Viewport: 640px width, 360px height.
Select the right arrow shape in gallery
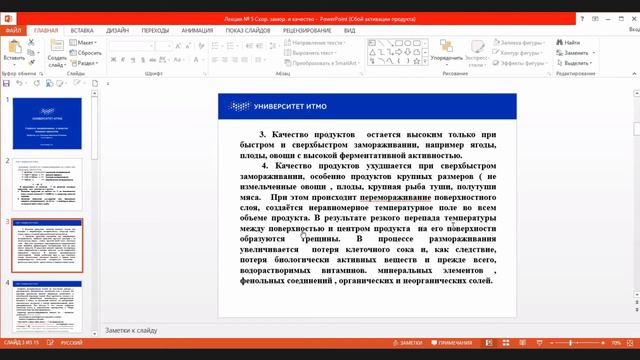point(399,52)
